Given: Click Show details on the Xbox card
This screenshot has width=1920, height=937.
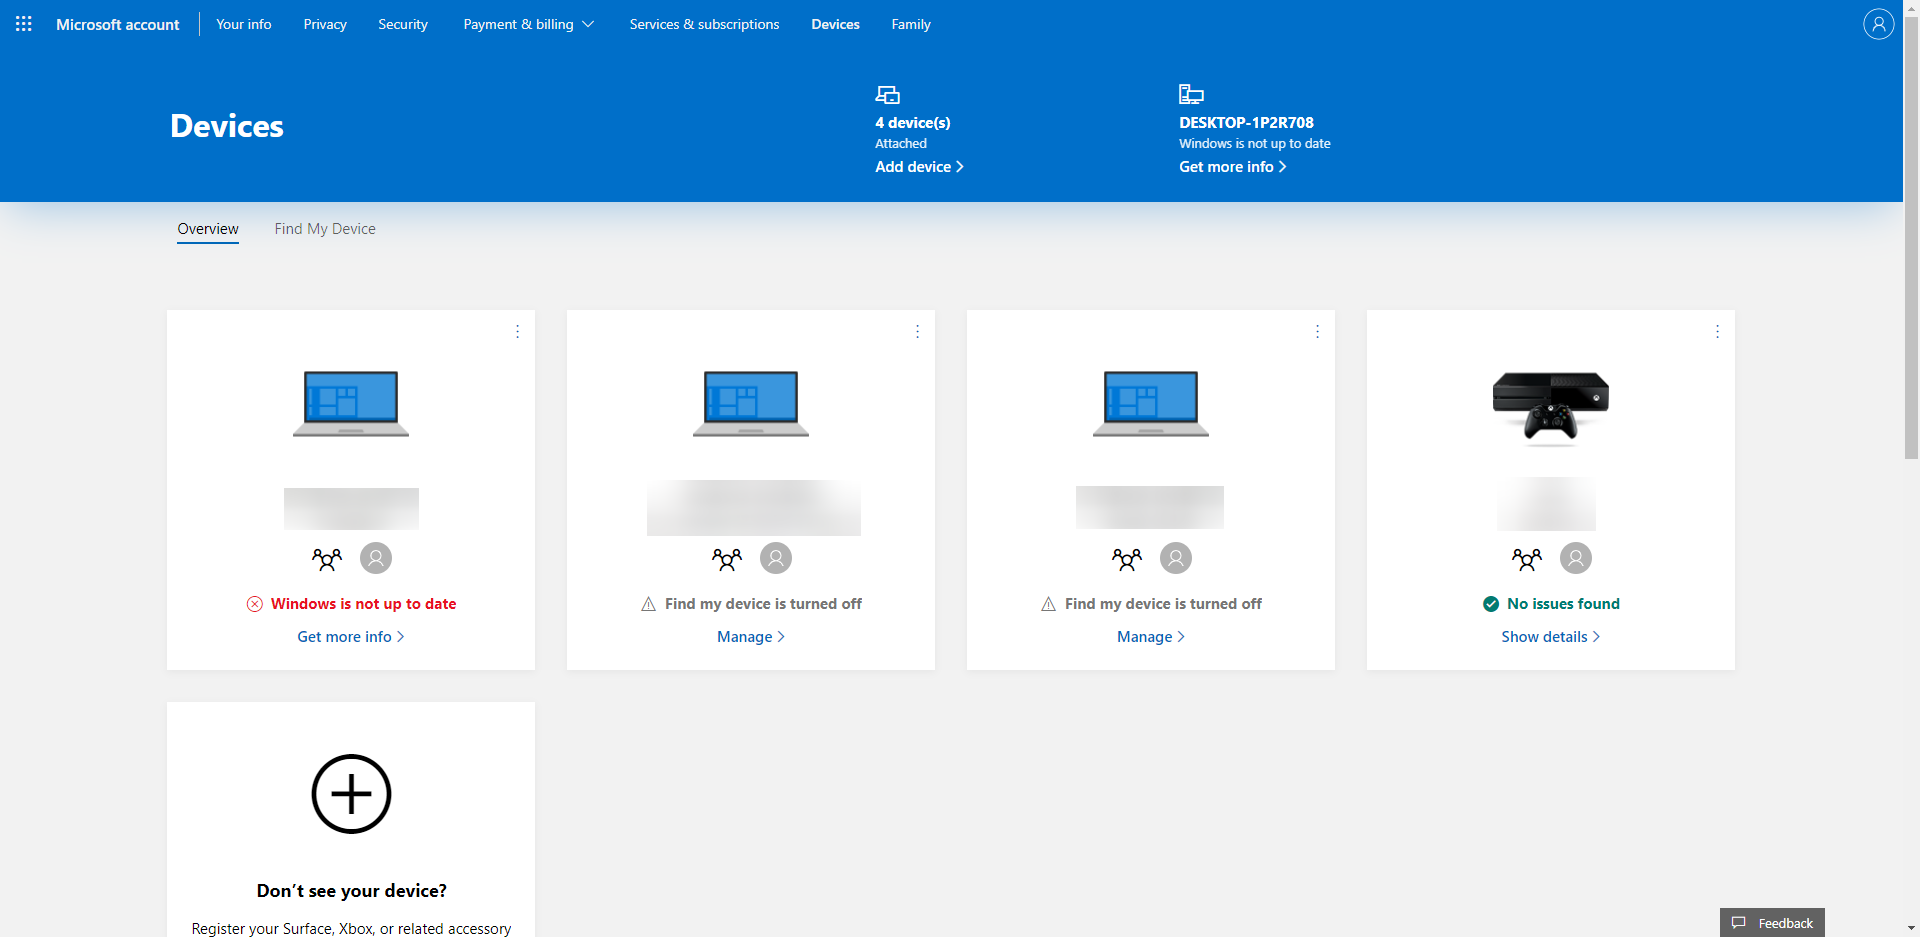Looking at the screenshot, I should tap(1551, 637).
